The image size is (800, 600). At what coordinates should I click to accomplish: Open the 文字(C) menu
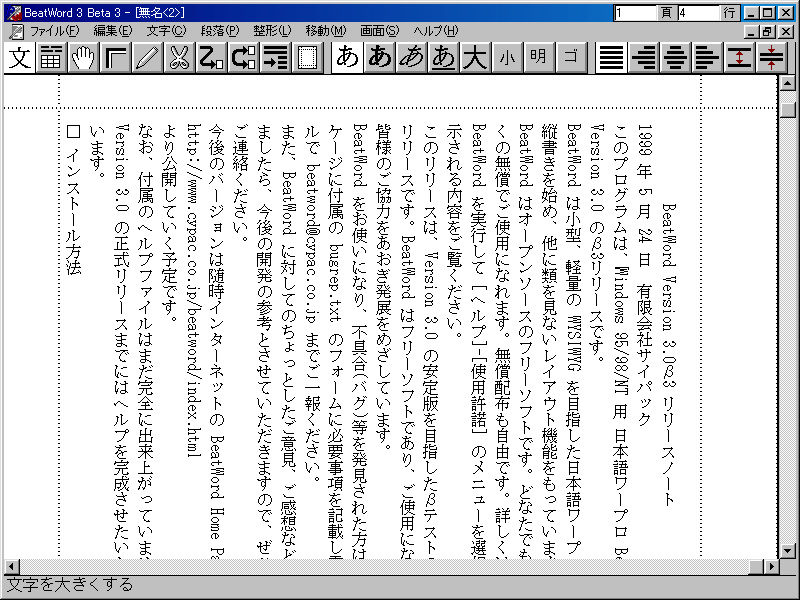pos(166,31)
